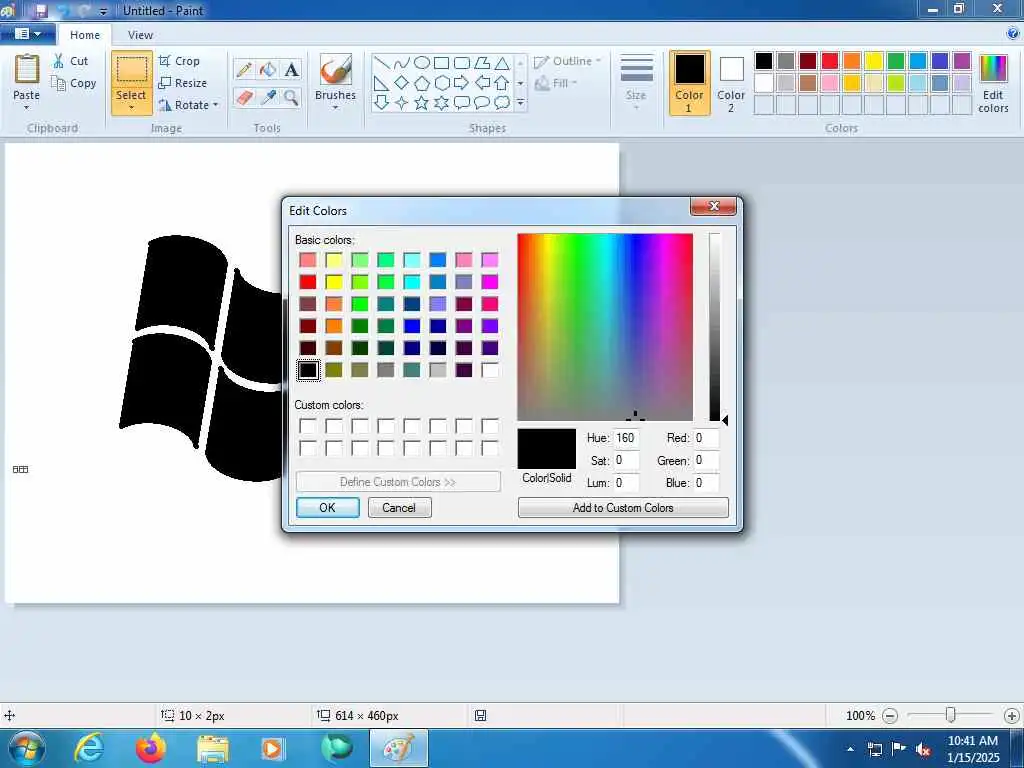Screen dimensions: 1024x768
Task: Open the Paint file menu button
Action: point(27,33)
